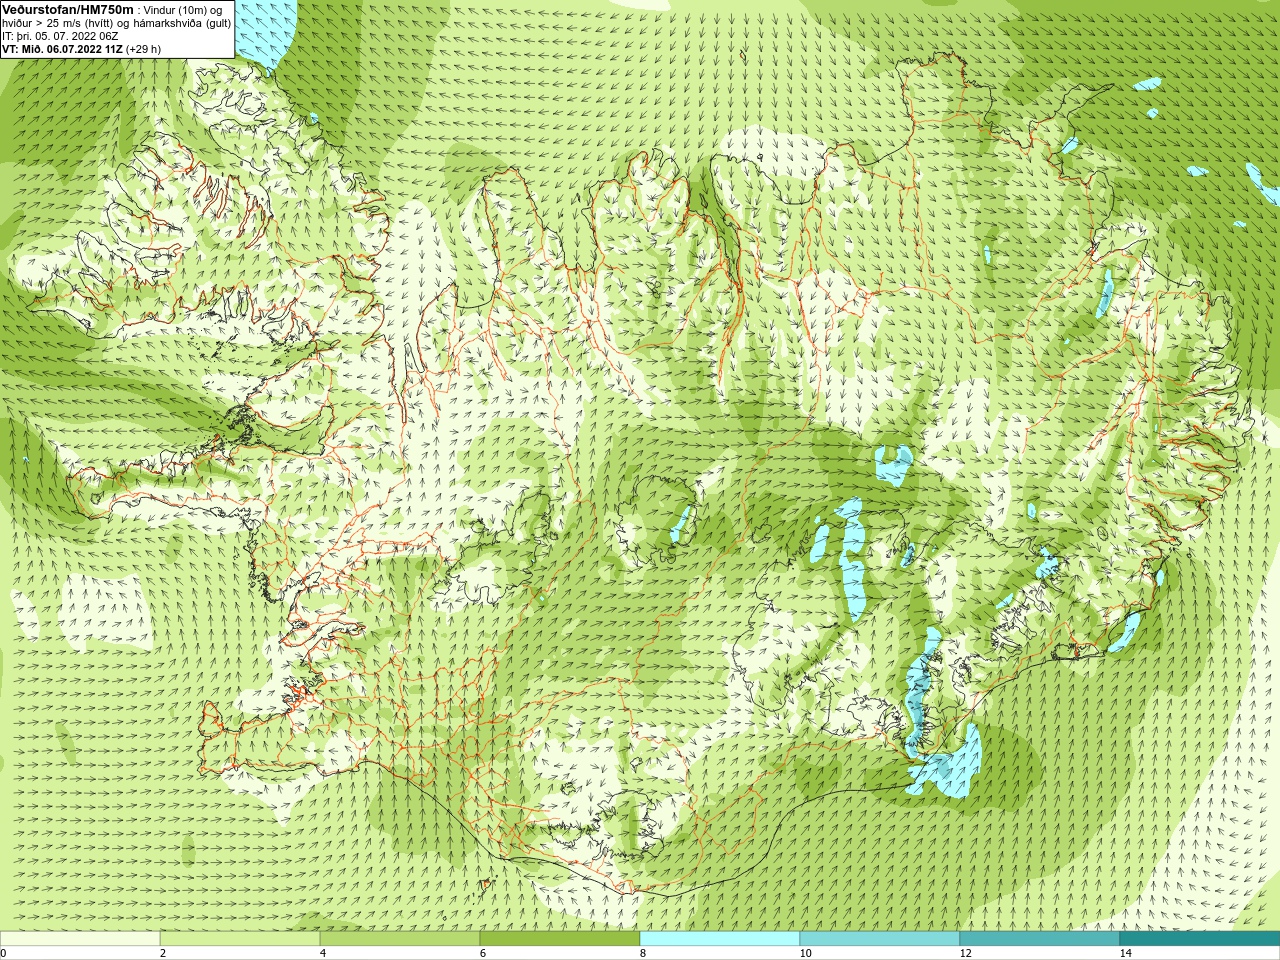The width and height of the screenshot is (1280, 960).
Task: Click the "Vindur (10m) og" label
Action: 183,10
